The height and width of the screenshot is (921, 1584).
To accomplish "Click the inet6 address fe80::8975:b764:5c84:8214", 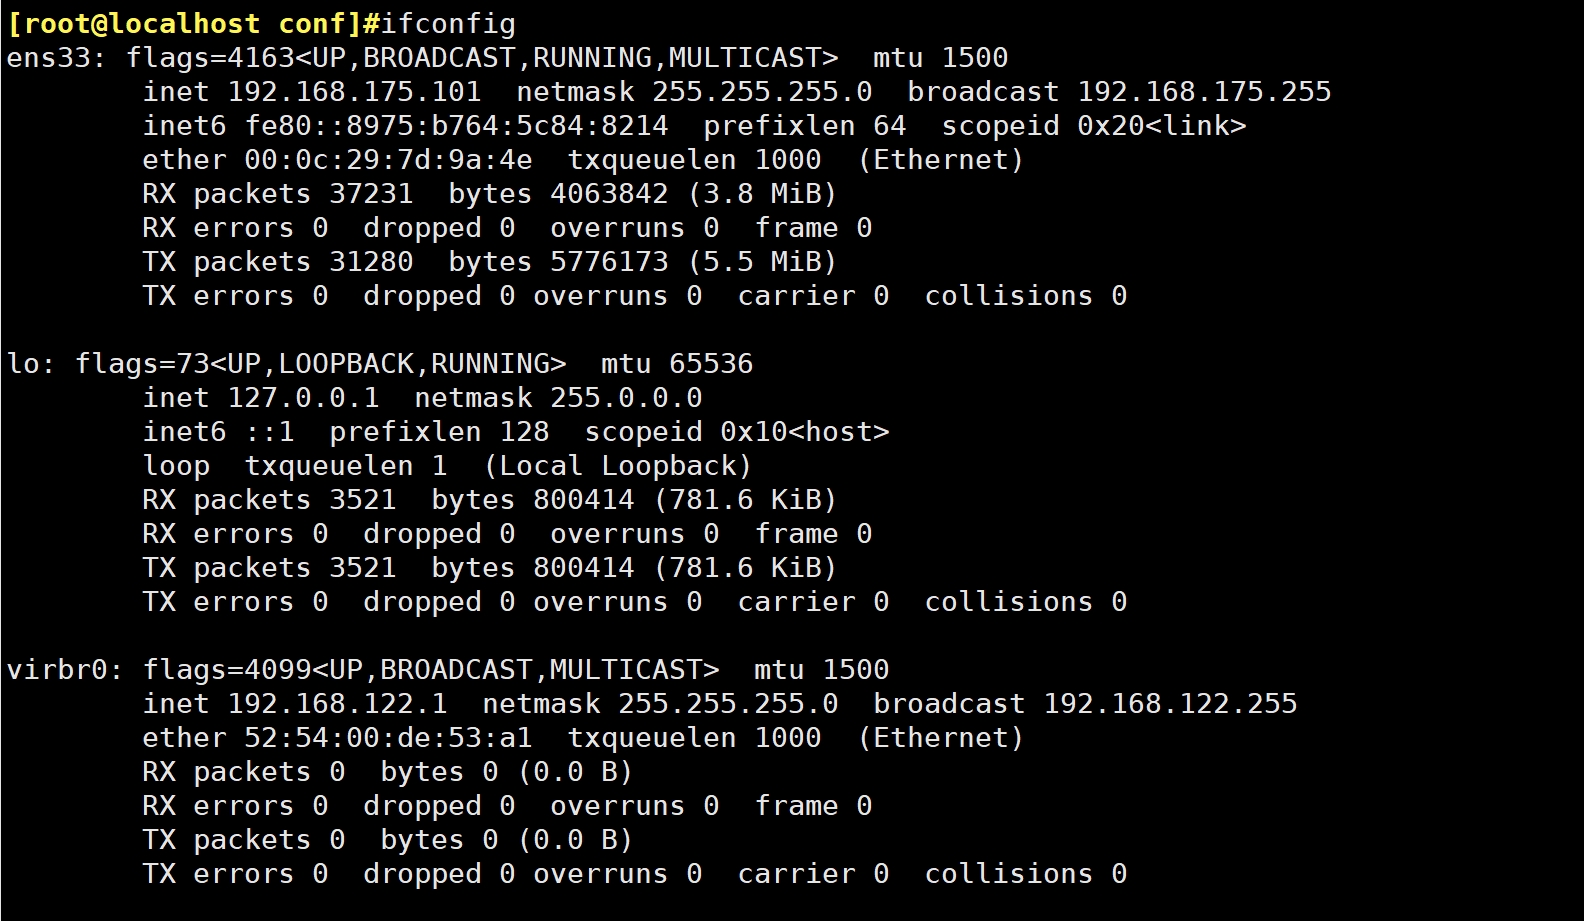I will (x=456, y=126).
